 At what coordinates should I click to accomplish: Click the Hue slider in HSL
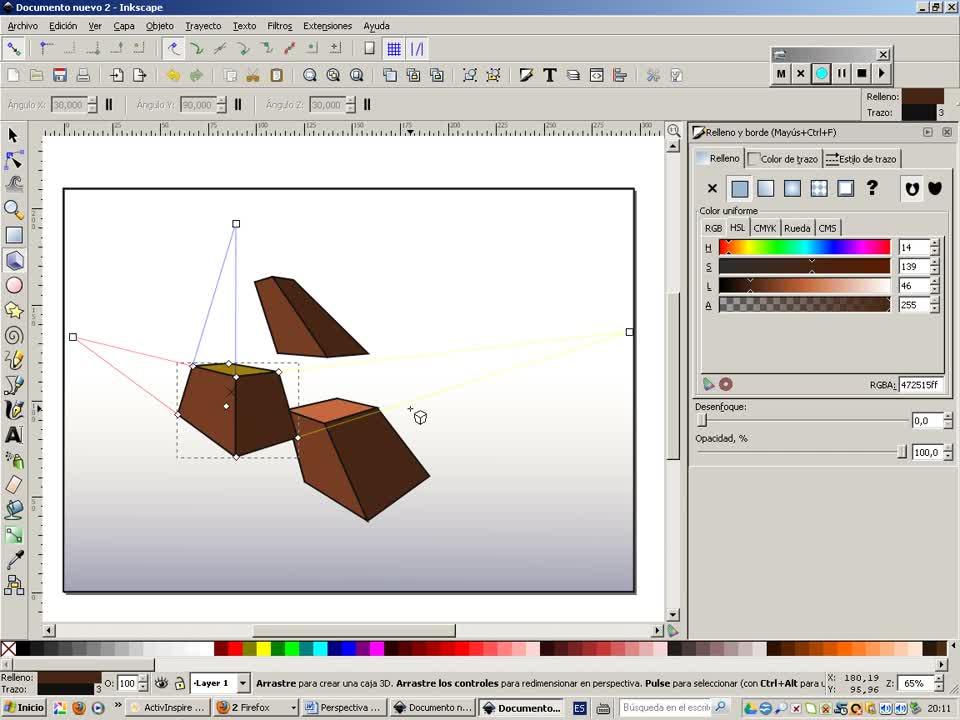pos(804,247)
